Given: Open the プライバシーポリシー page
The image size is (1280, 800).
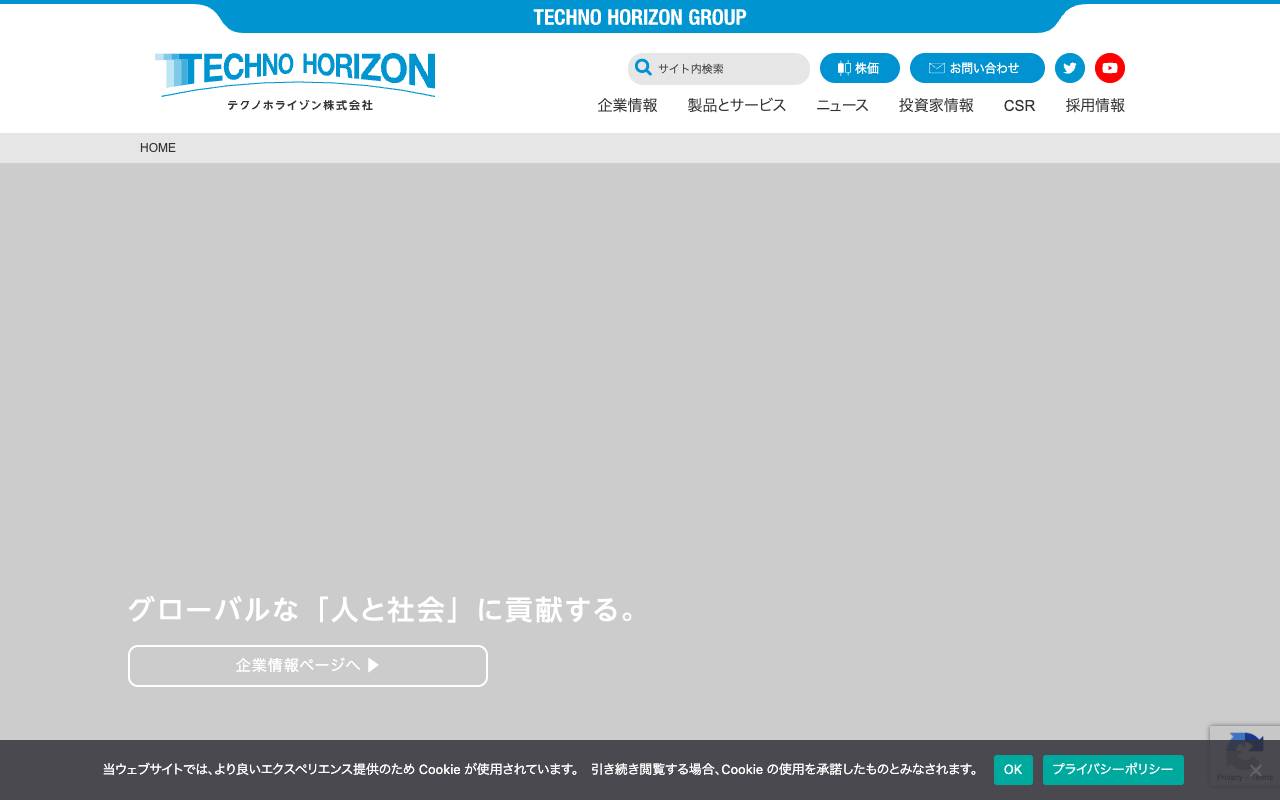Looking at the screenshot, I should [1113, 770].
